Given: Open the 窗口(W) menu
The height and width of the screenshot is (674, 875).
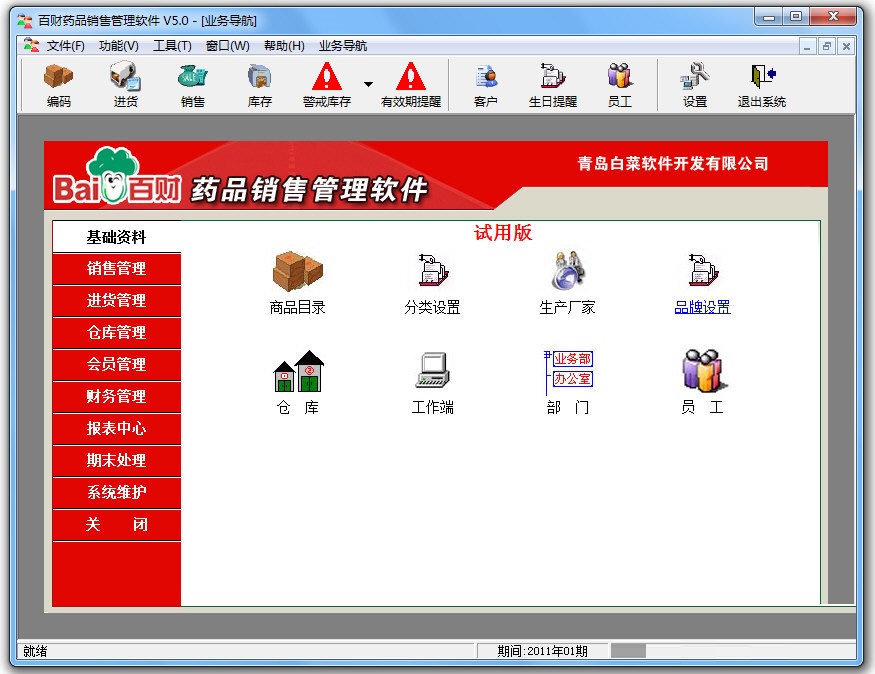Looking at the screenshot, I should pos(227,46).
